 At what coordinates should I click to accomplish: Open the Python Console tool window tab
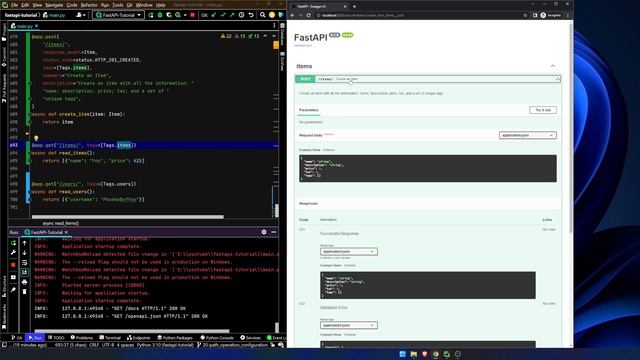click(217, 338)
